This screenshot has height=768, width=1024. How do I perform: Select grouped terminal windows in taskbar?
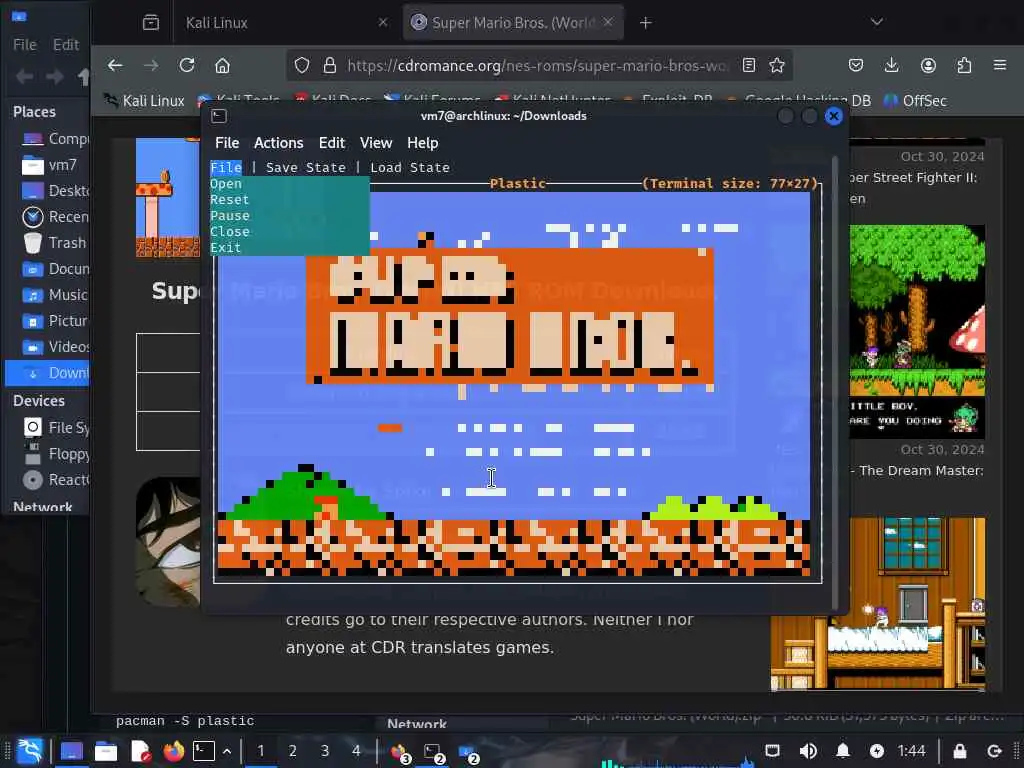(x=434, y=752)
